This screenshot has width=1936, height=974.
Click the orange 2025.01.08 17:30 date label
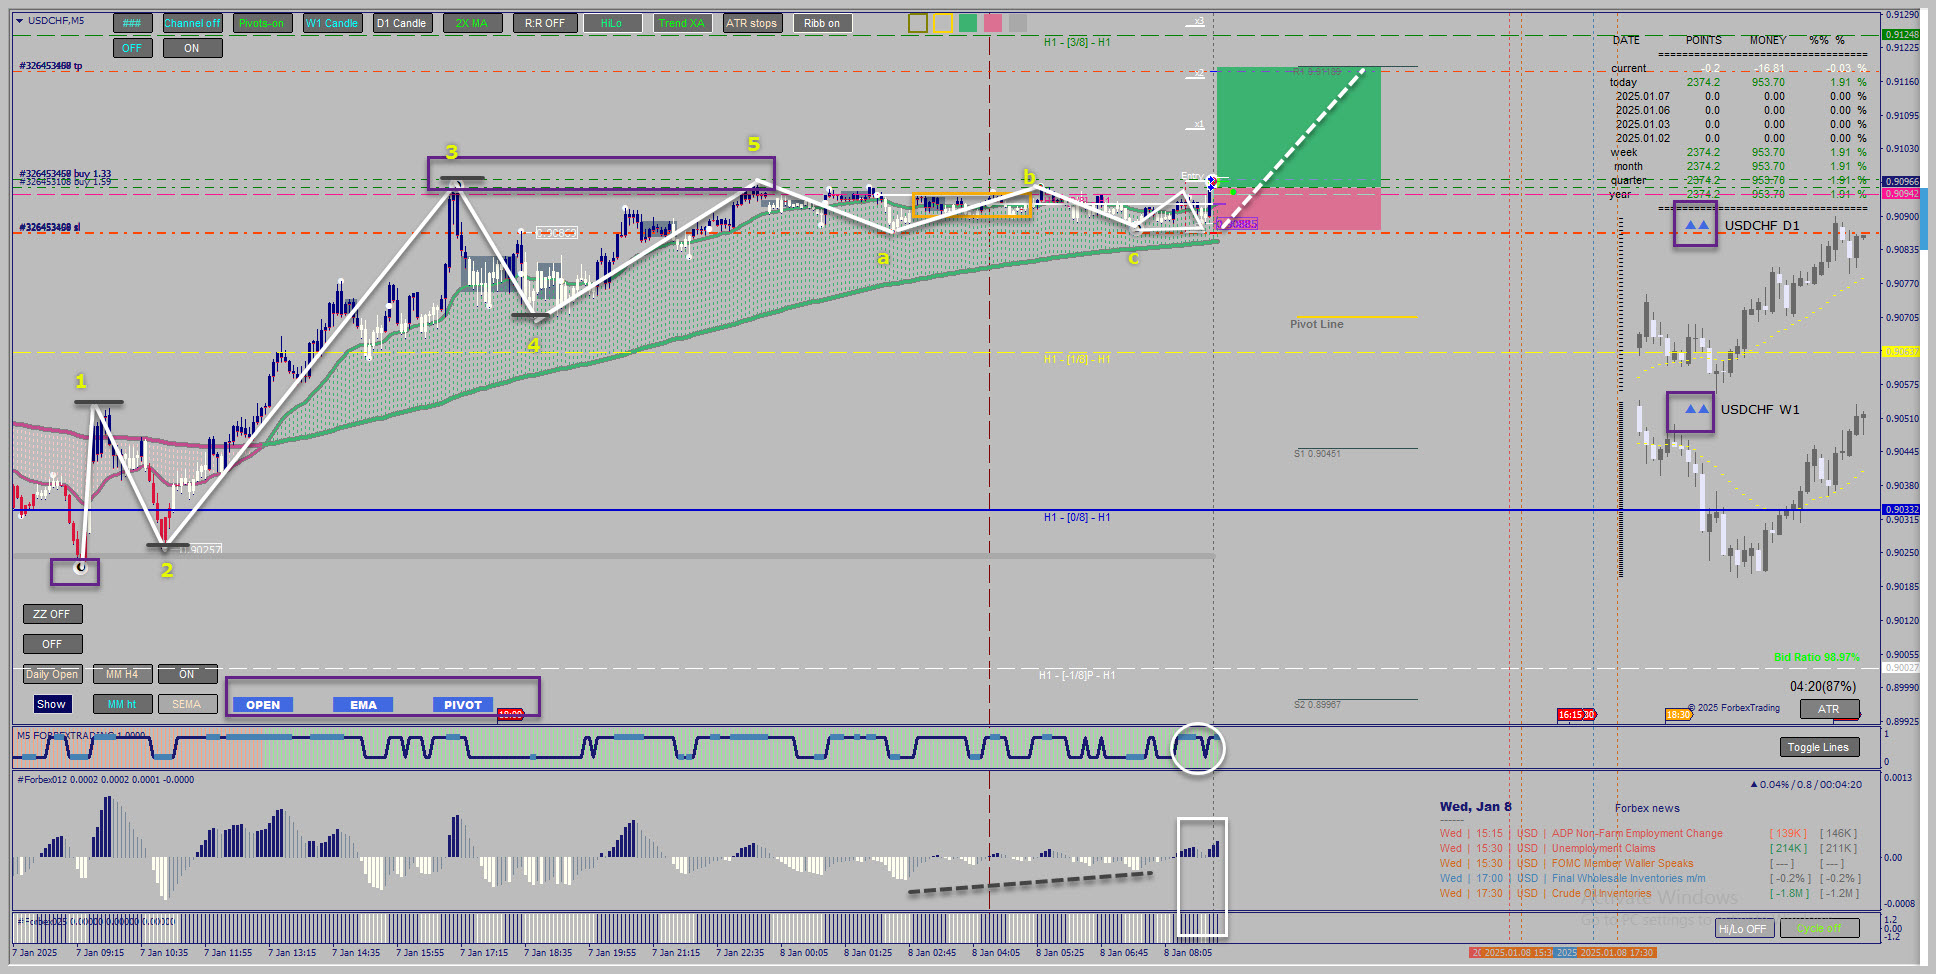click(1617, 952)
